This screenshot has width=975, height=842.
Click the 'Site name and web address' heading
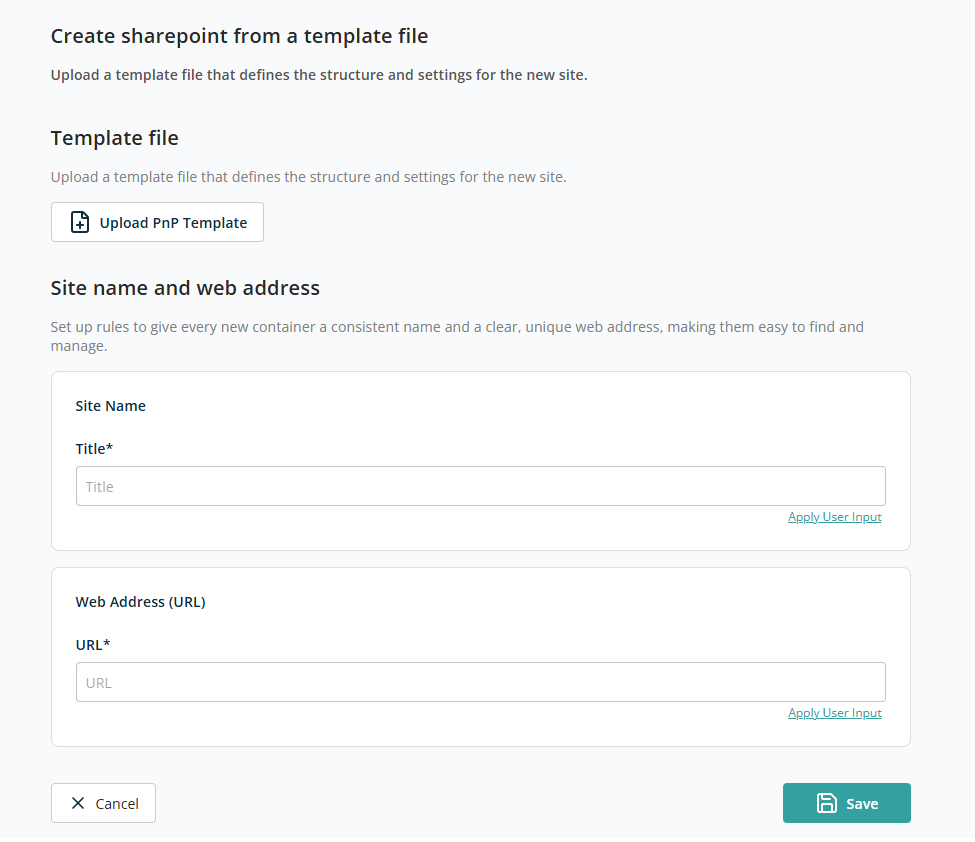pyautogui.click(x=185, y=288)
